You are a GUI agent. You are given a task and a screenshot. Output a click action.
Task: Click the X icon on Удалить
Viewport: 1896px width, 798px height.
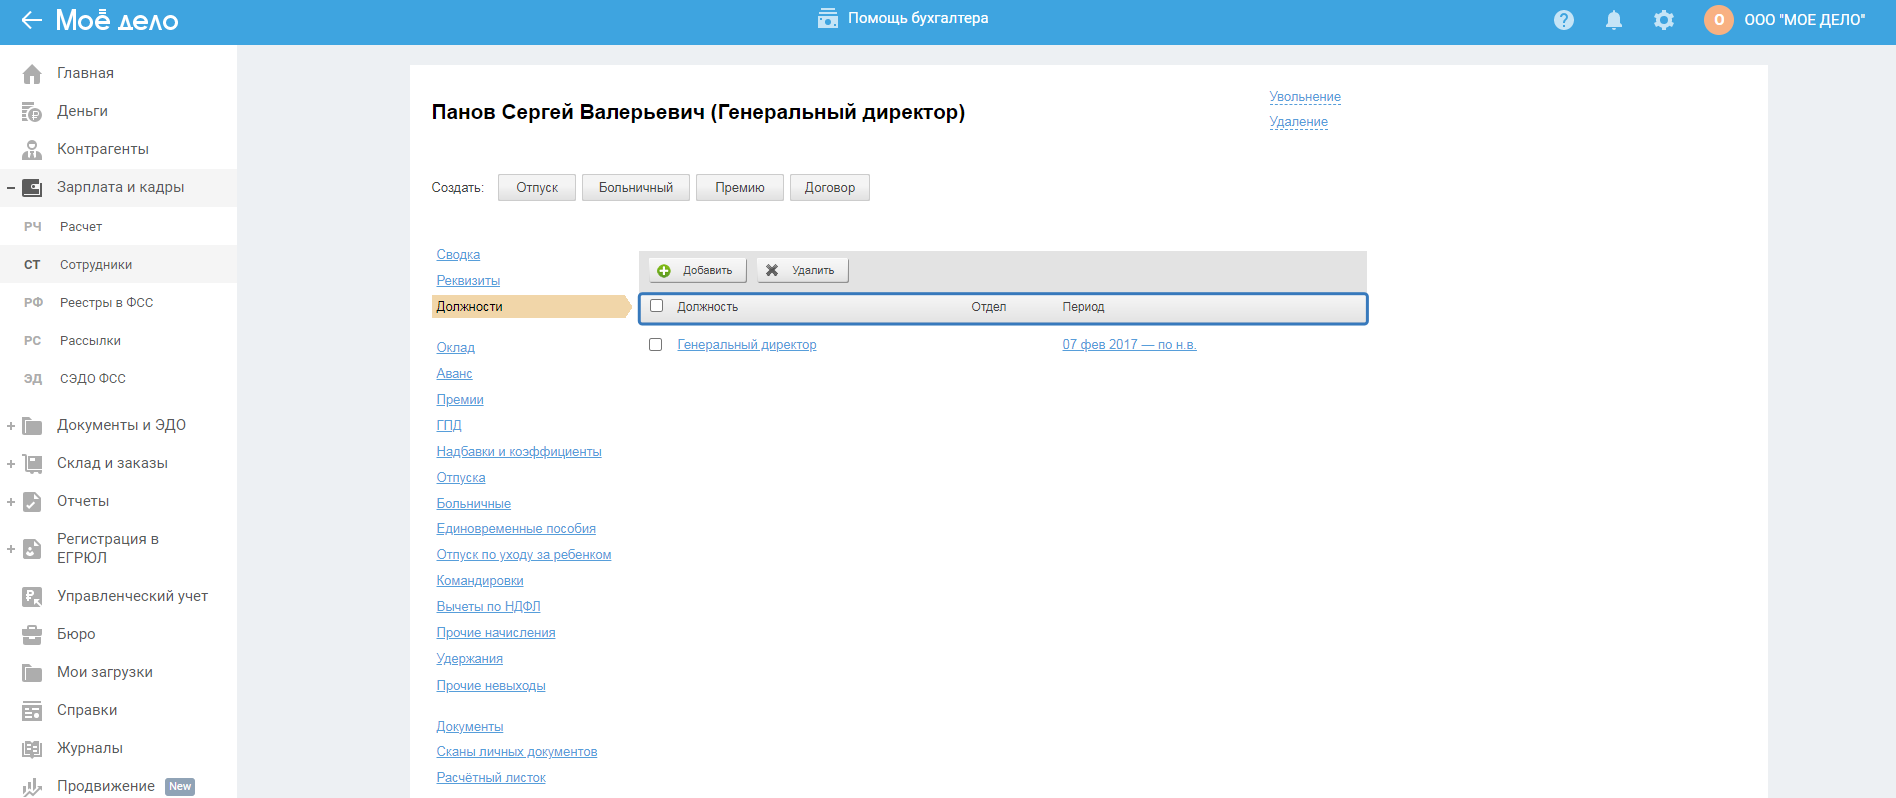(x=772, y=271)
